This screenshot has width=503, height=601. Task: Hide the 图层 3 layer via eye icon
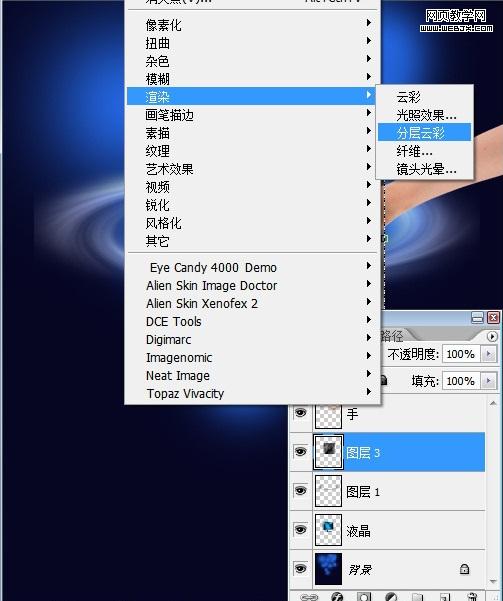(x=301, y=452)
